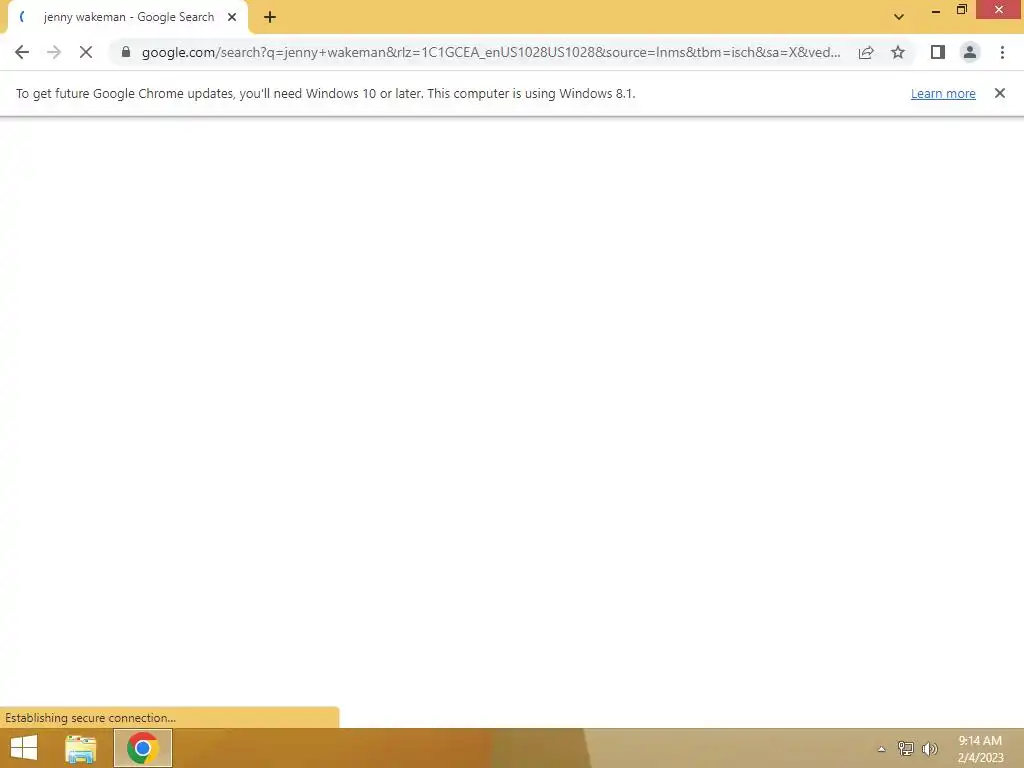Minimize the Chrome window
The image size is (1024, 768).
(935, 10)
